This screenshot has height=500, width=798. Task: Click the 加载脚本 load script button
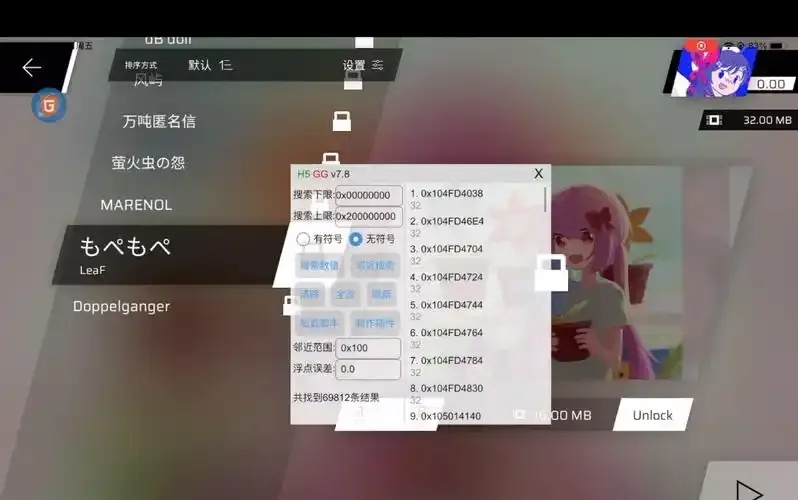click(319, 323)
